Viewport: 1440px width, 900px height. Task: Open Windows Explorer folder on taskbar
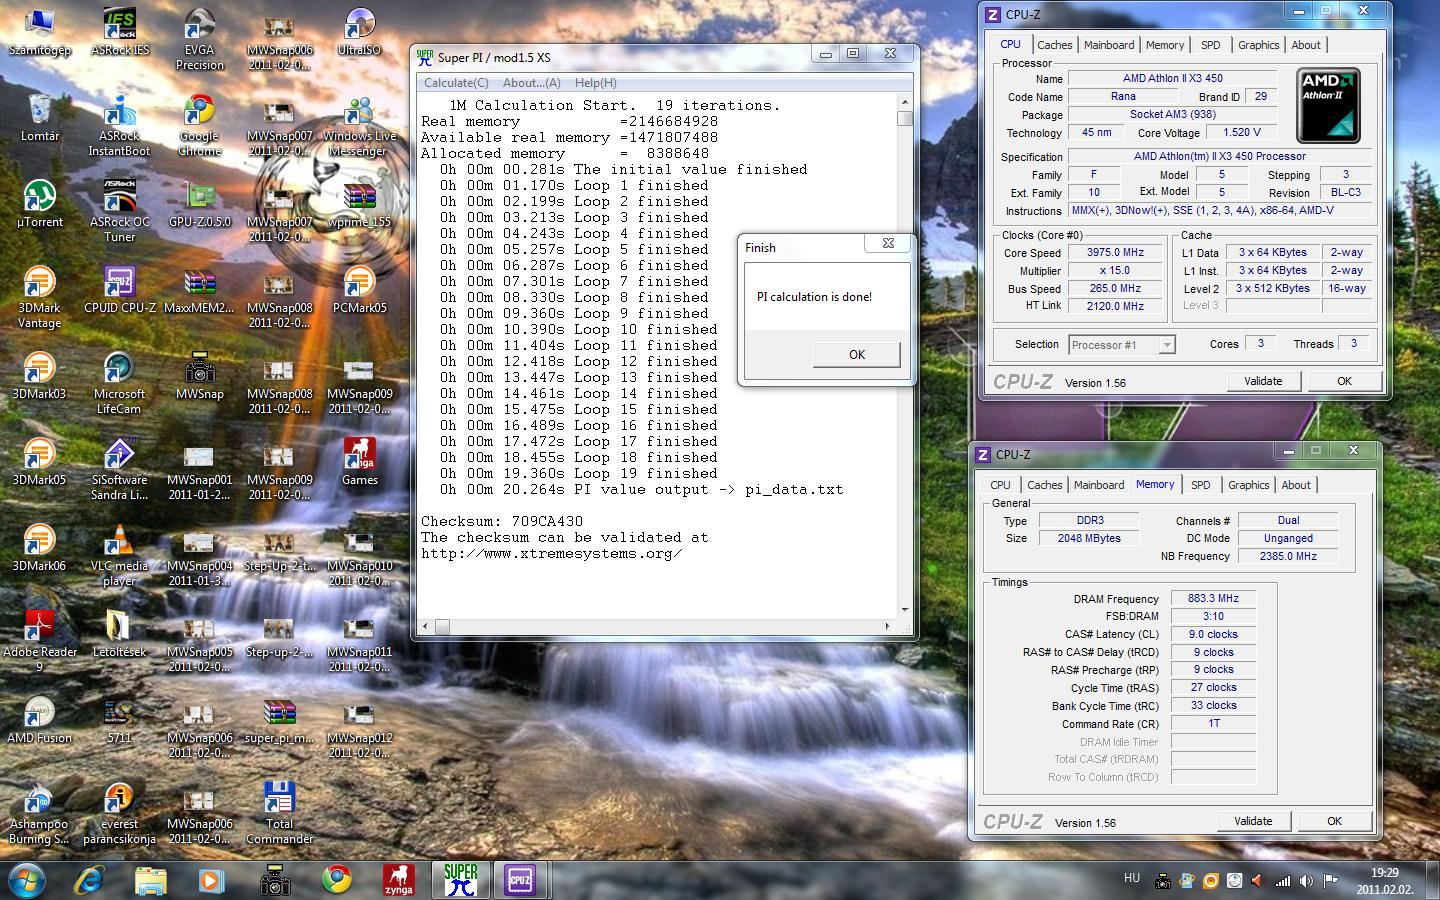pos(150,880)
